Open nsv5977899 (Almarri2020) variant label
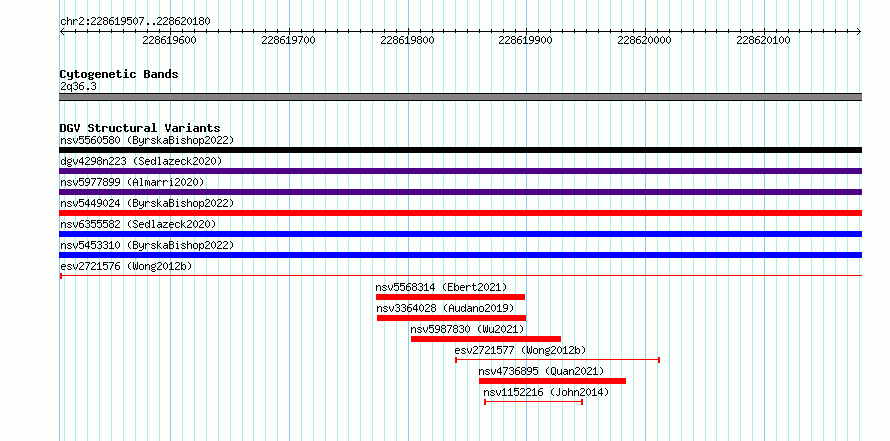The image size is (890, 441). pyautogui.click(x=132, y=182)
